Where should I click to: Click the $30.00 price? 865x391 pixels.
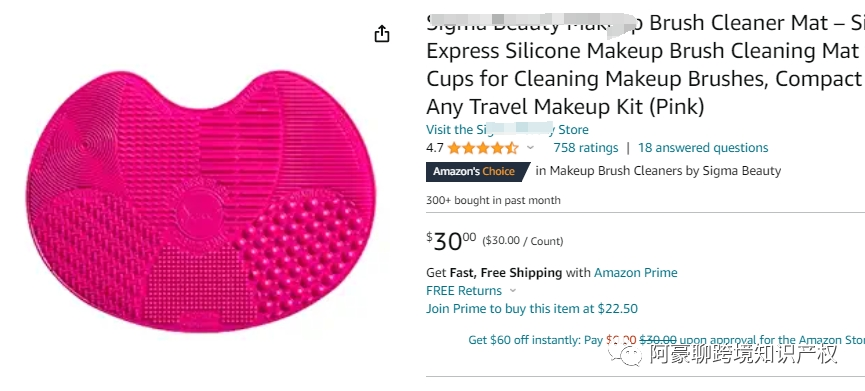(451, 242)
